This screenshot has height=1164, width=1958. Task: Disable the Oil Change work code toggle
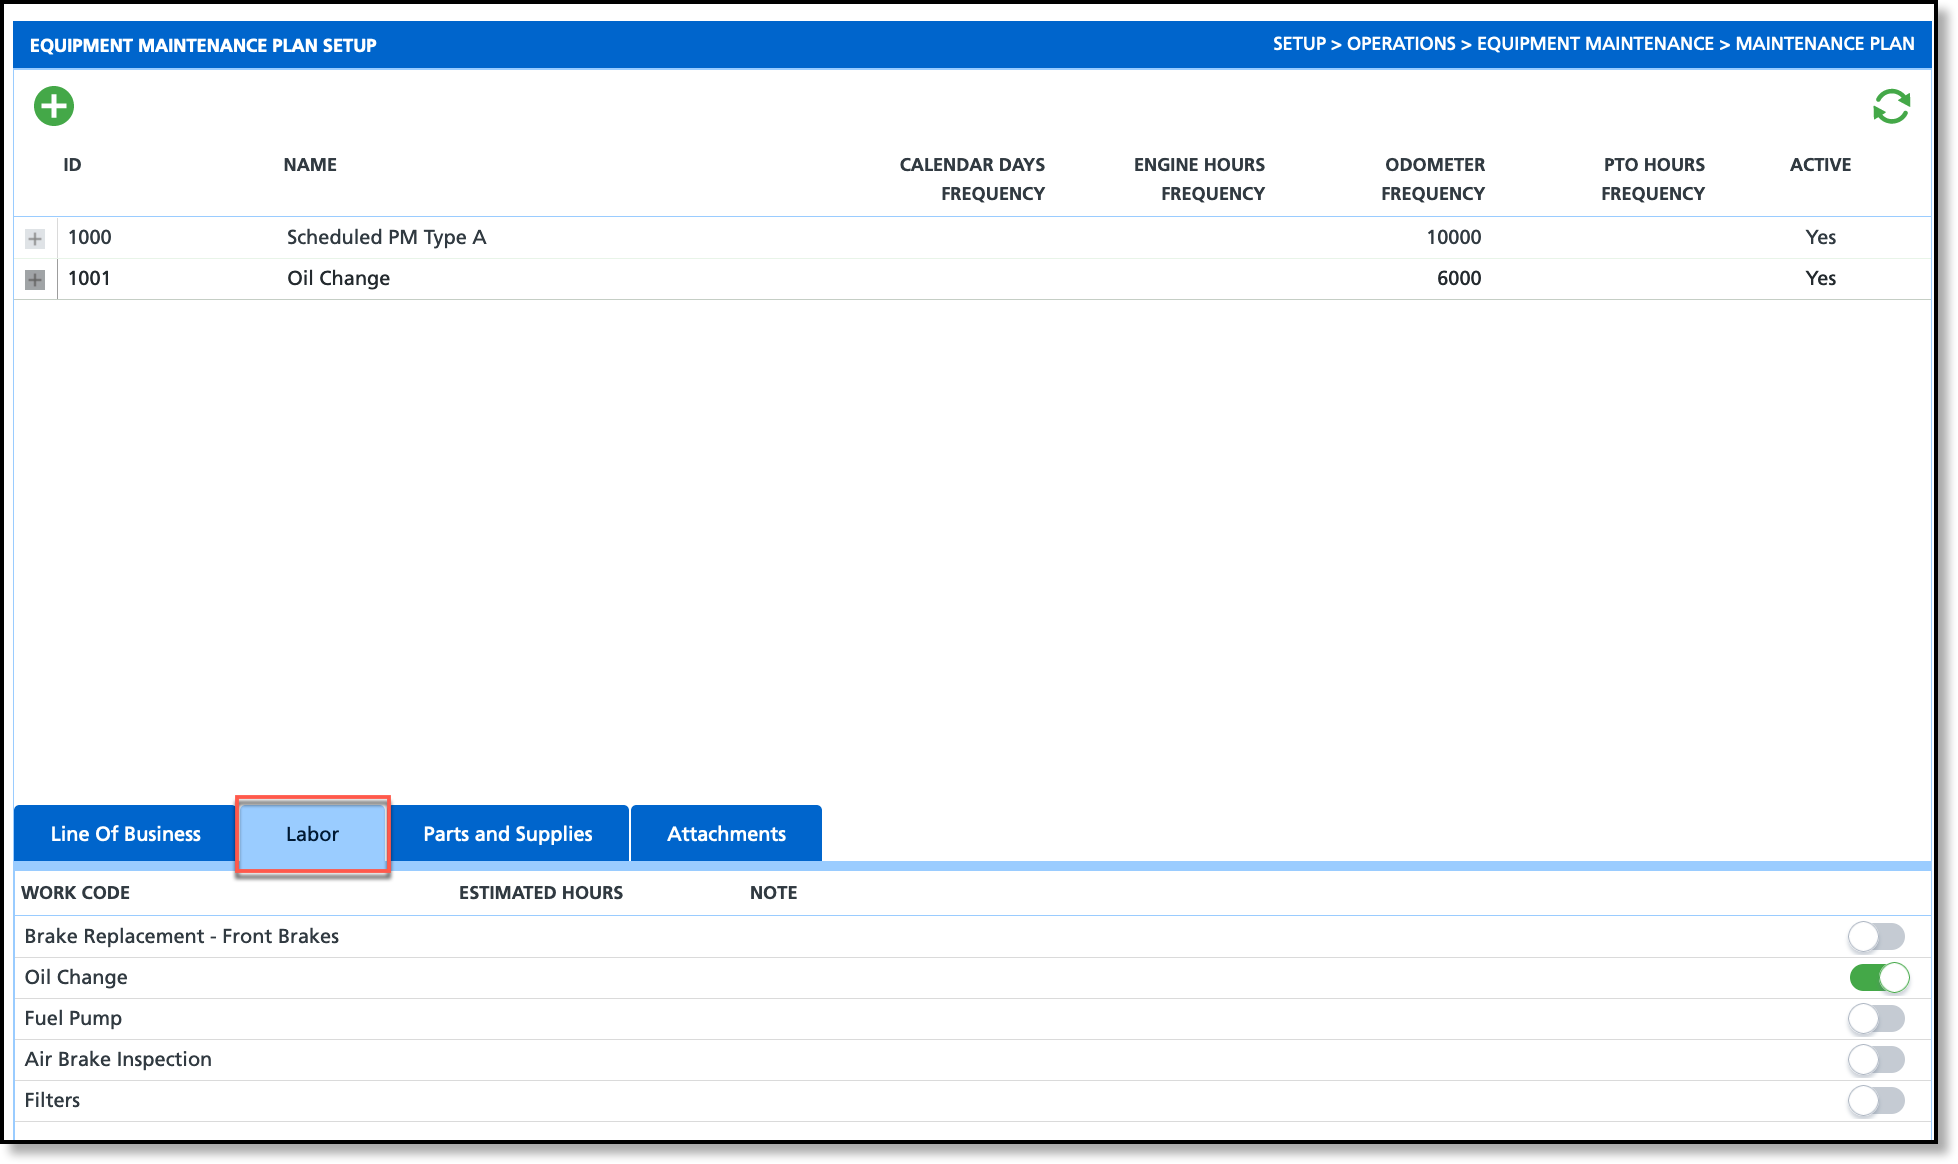point(1878,978)
